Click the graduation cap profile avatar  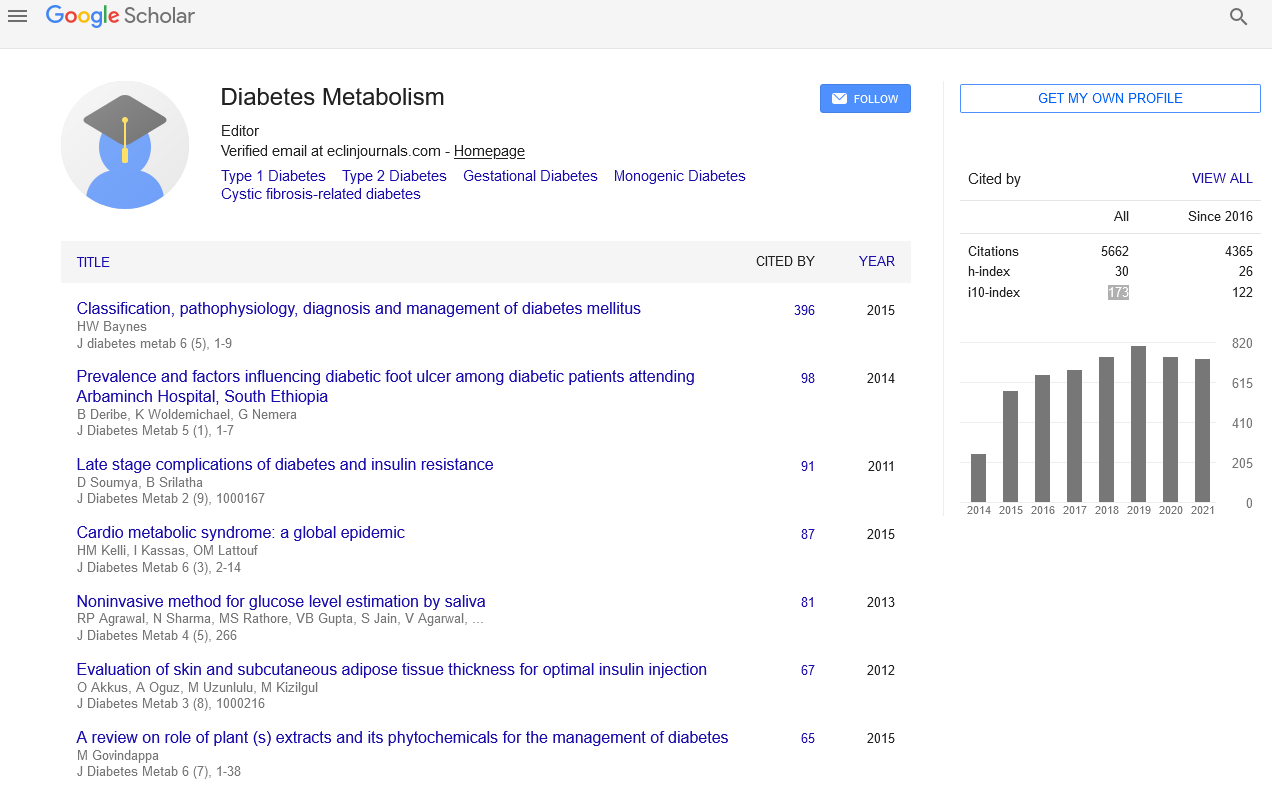(125, 145)
